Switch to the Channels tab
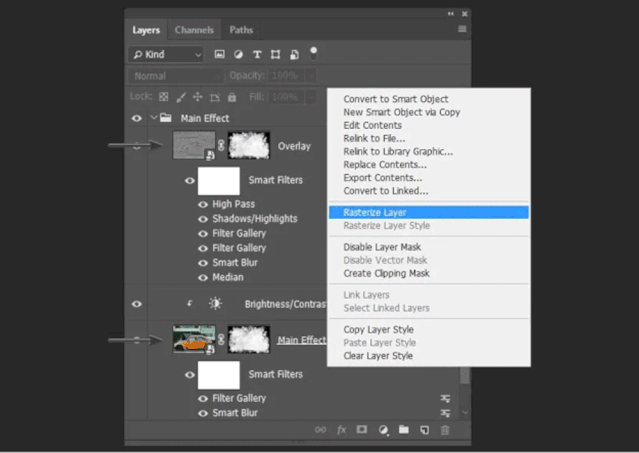This screenshot has height=453, width=639. coord(194,30)
